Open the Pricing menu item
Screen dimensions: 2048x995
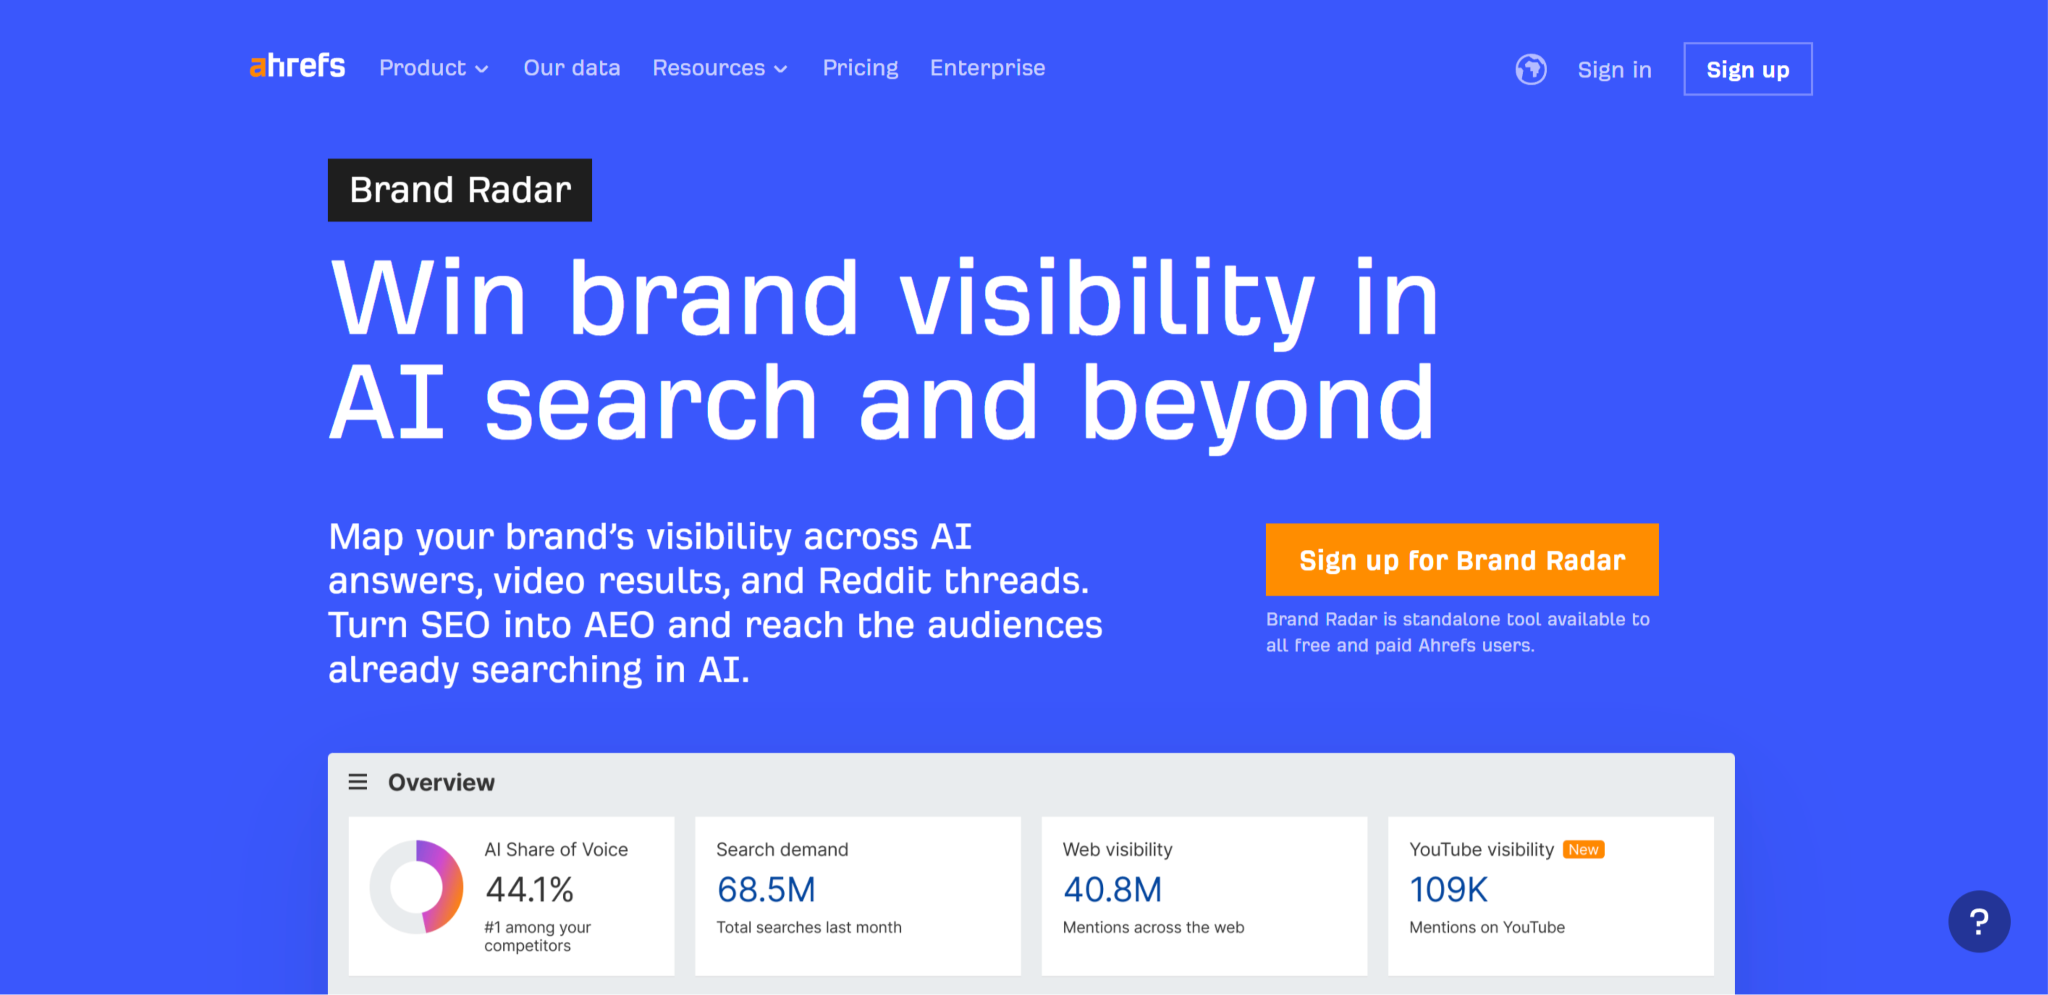(x=860, y=68)
